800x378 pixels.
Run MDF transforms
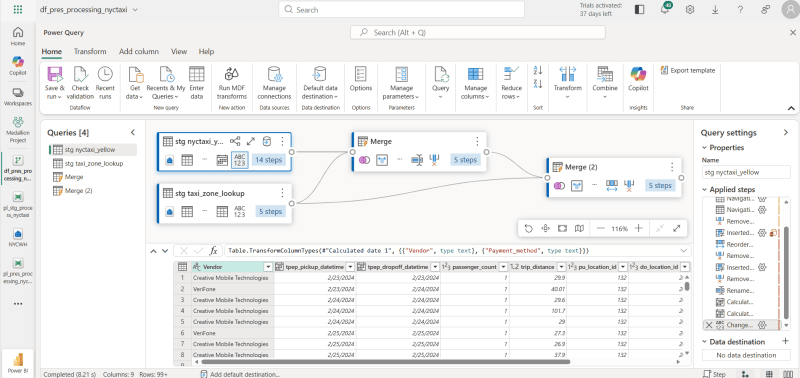pos(232,83)
